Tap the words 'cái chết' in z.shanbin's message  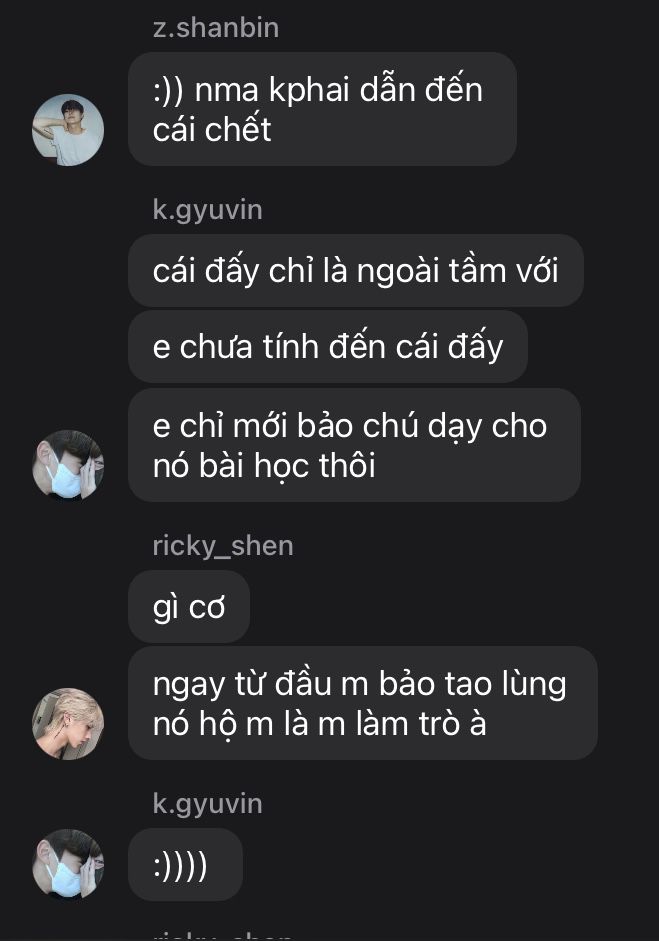(x=212, y=129)
